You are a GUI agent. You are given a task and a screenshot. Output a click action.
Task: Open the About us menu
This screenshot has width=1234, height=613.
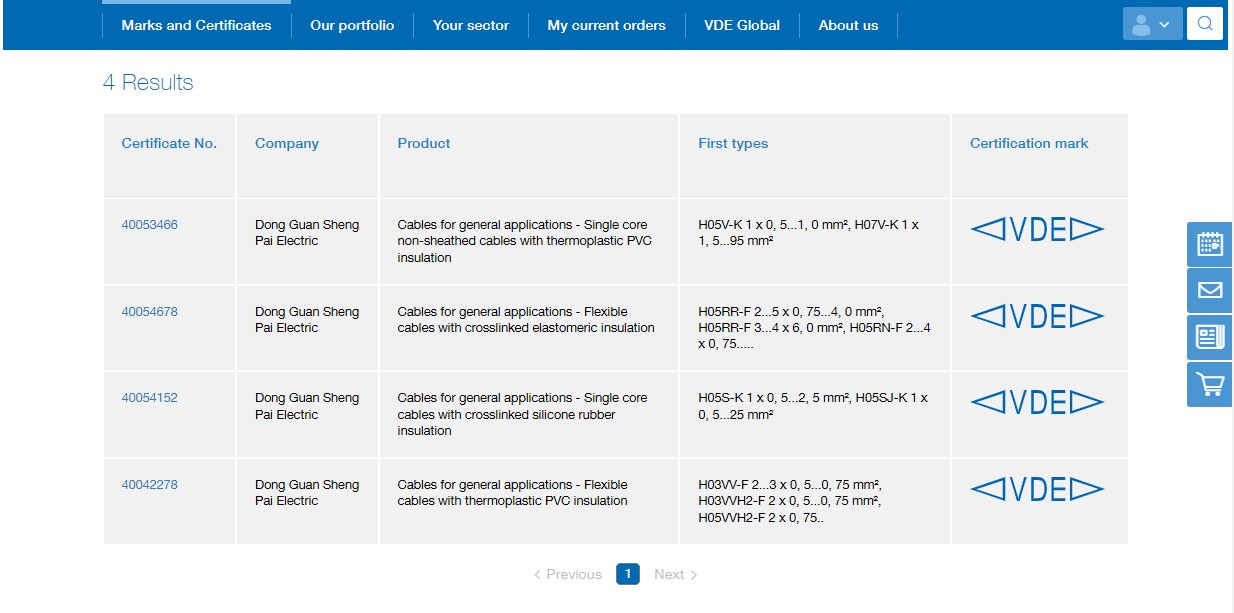(848, 25)
